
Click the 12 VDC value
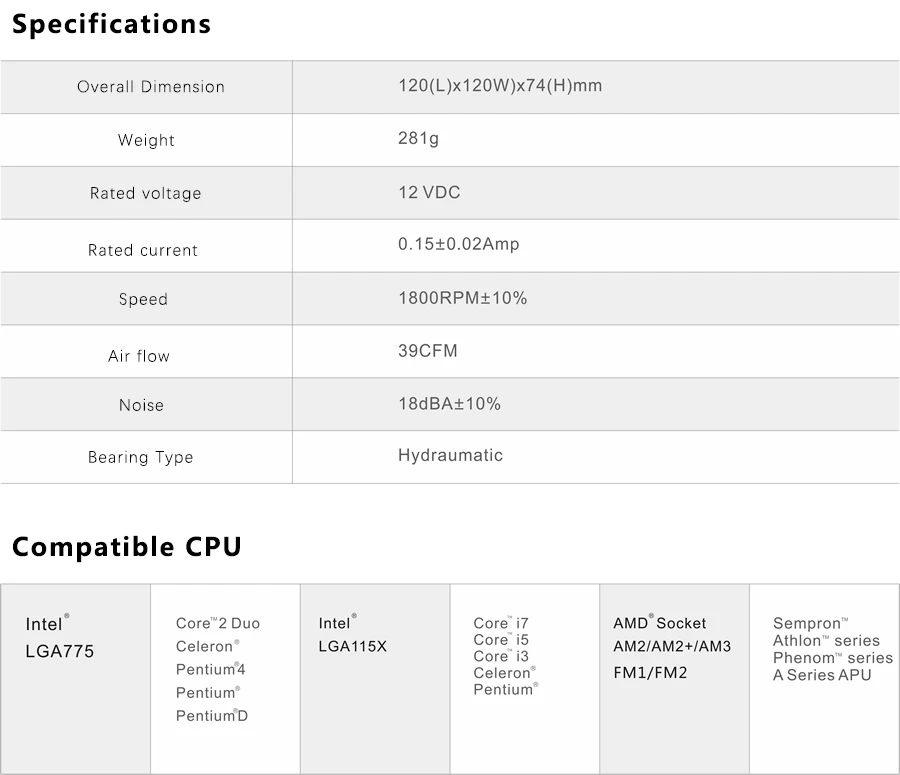coord(429,192)
